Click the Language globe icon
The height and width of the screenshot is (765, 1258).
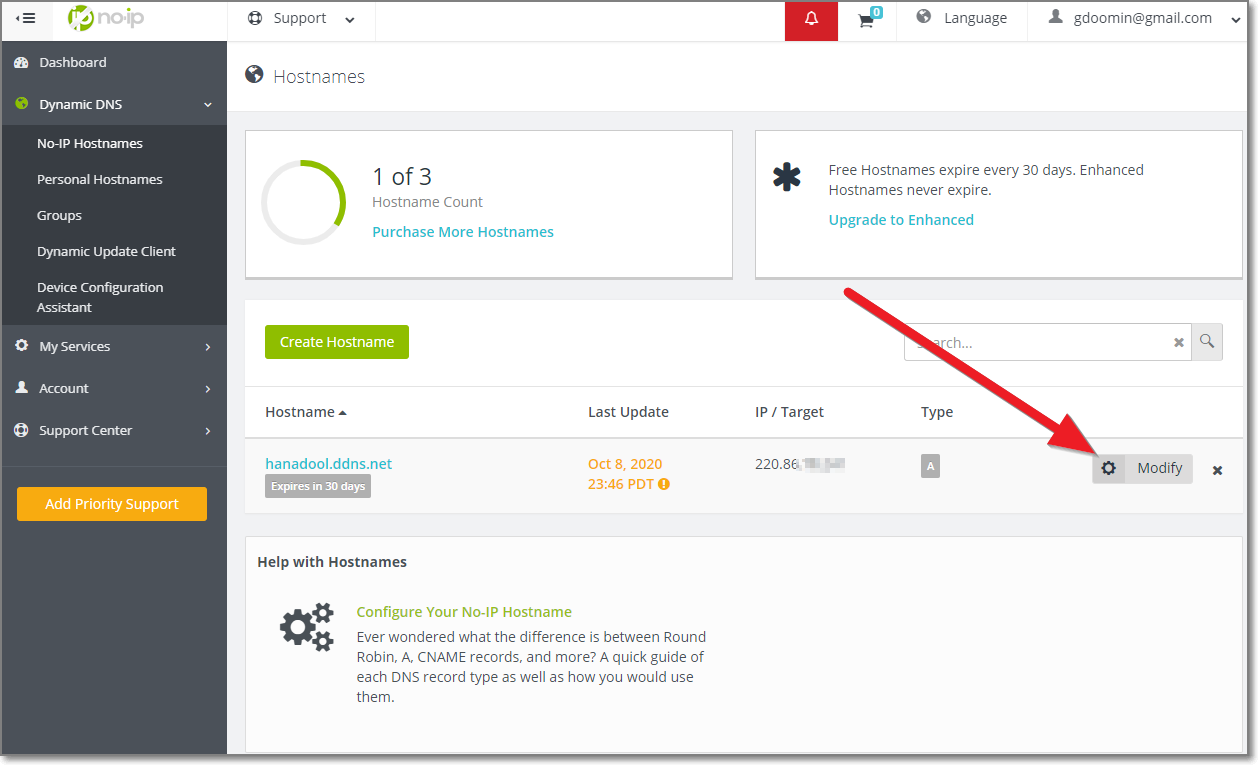tap(923, 17)
